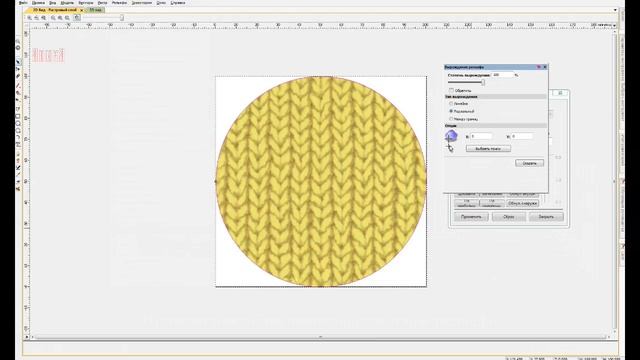The image size is (640, 360).
Task: Click the horizontal scrollbar below the canvas
Action: pyautogui.click(x=320, y=337)
